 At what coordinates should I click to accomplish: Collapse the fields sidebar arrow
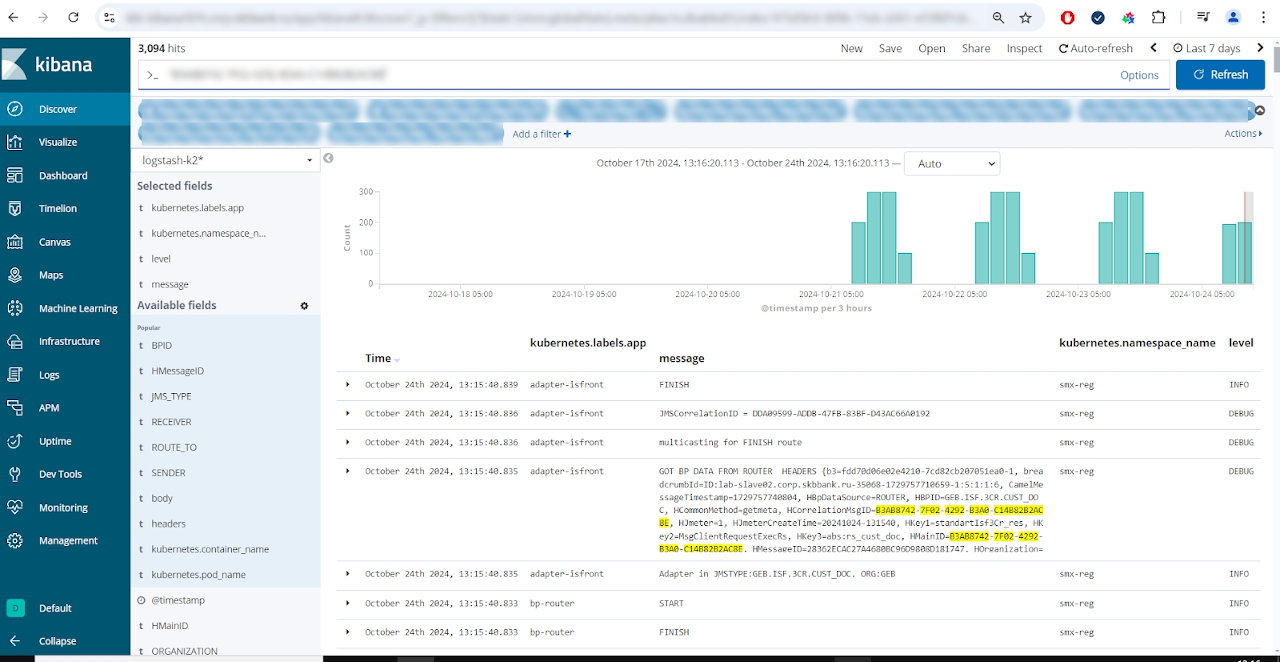pyautogui.click(x=328, y=158)
